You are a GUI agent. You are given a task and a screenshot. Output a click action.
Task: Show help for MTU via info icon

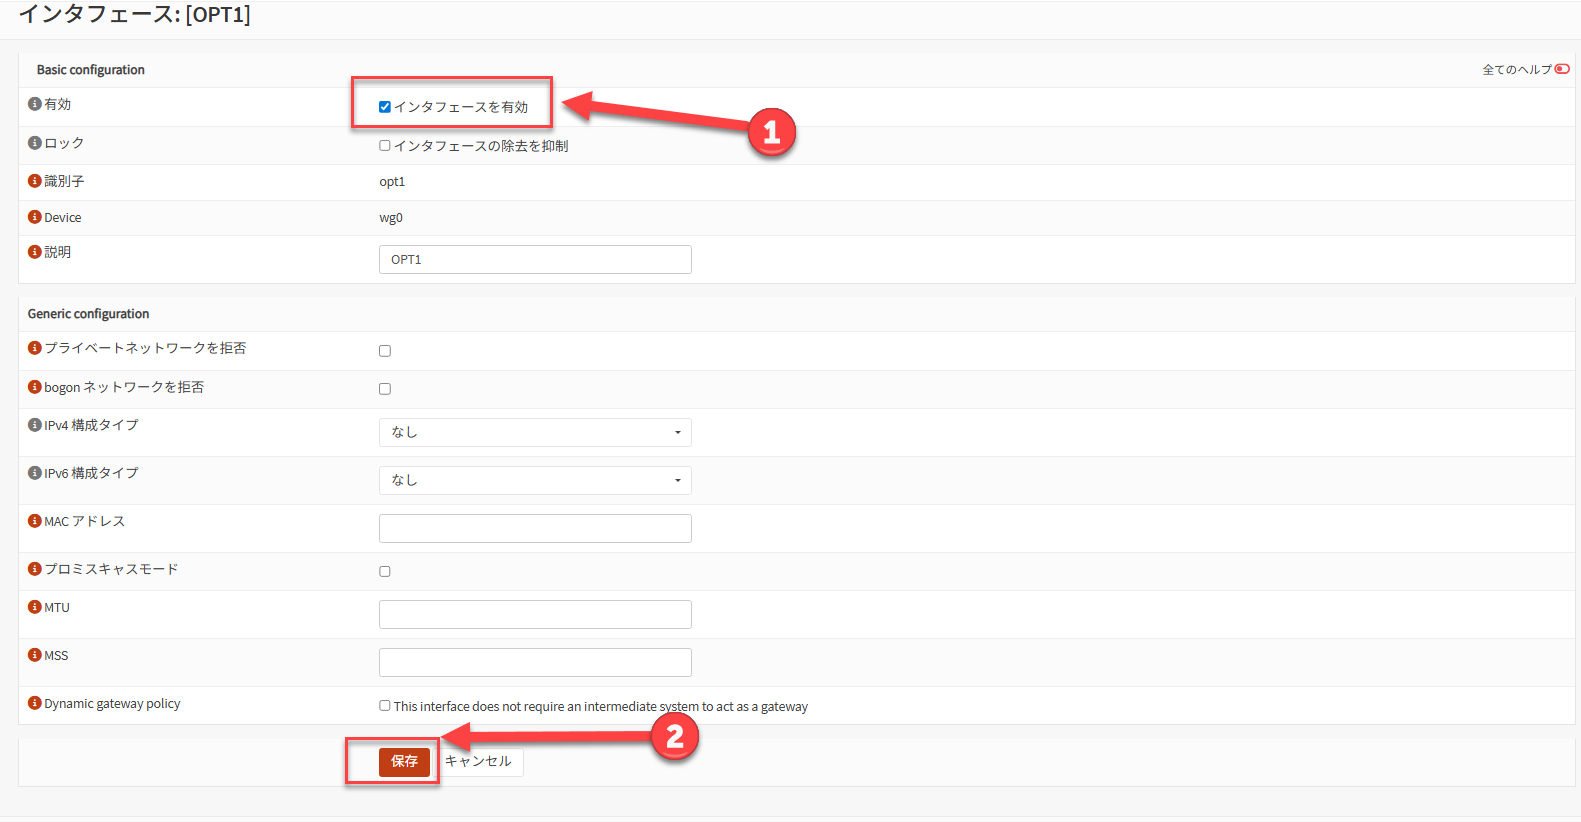click(x=35, y=607)
